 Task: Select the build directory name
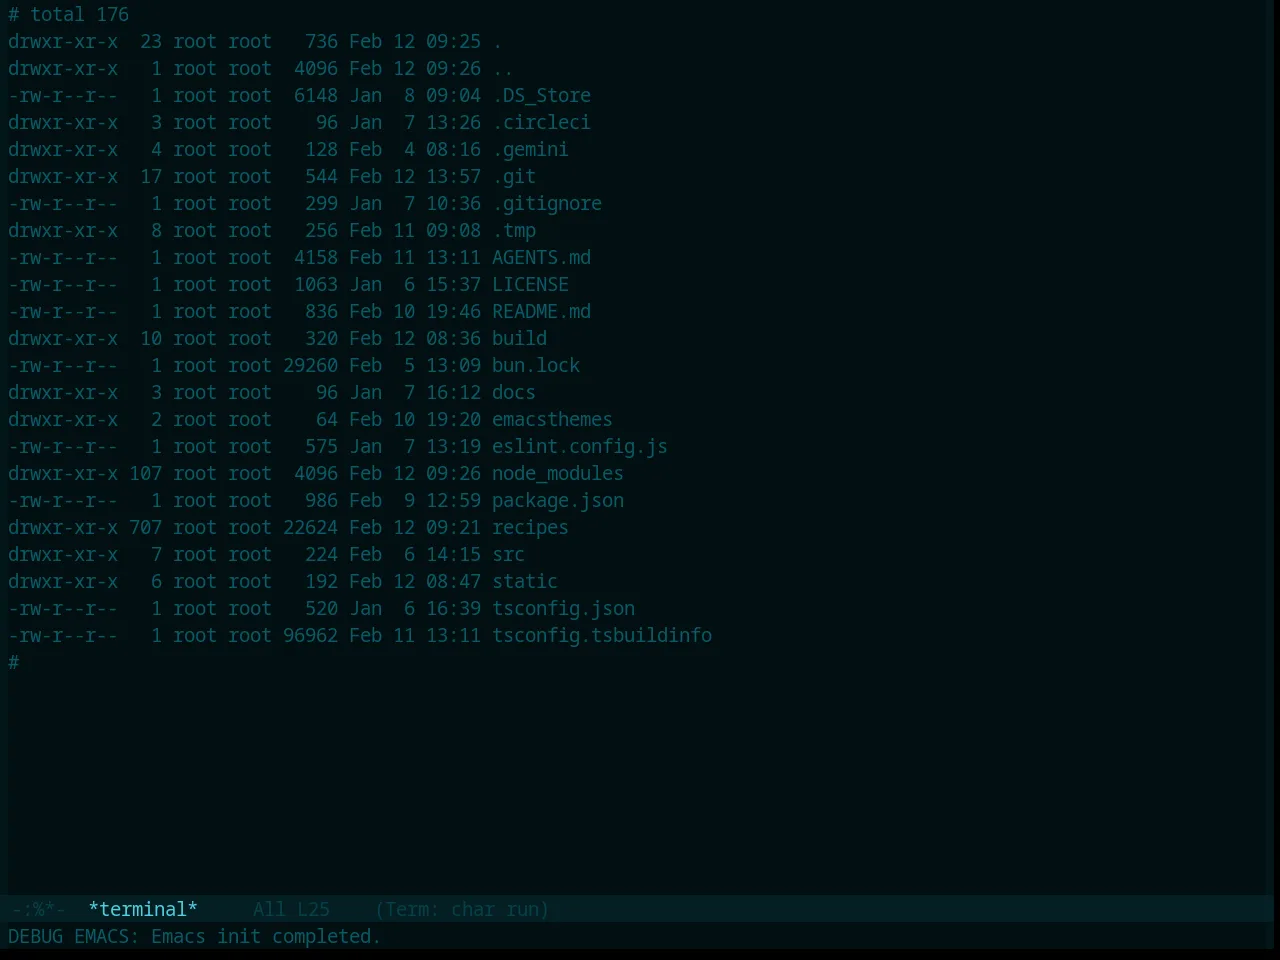[519, 339]
